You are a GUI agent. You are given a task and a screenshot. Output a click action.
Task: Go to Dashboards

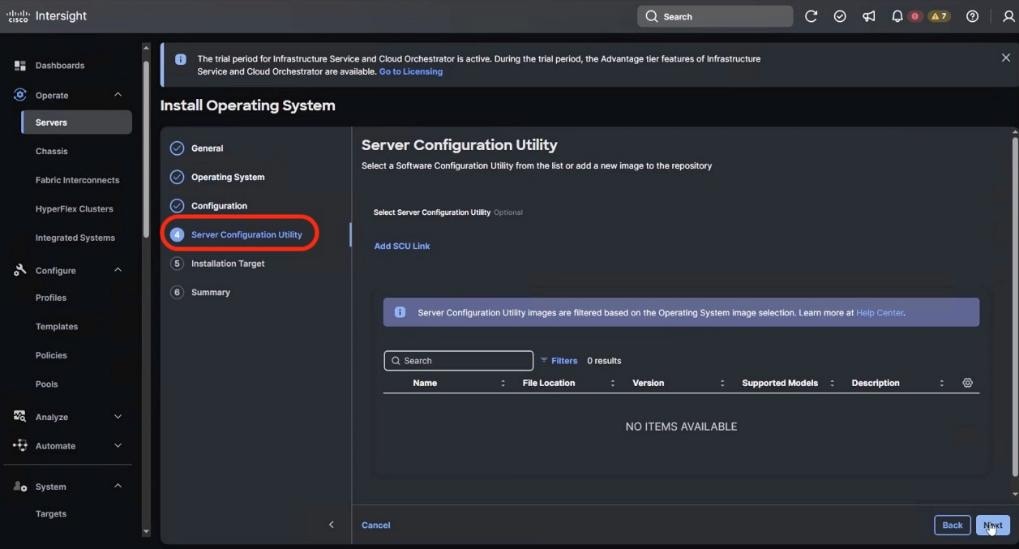tap(60, 66)
